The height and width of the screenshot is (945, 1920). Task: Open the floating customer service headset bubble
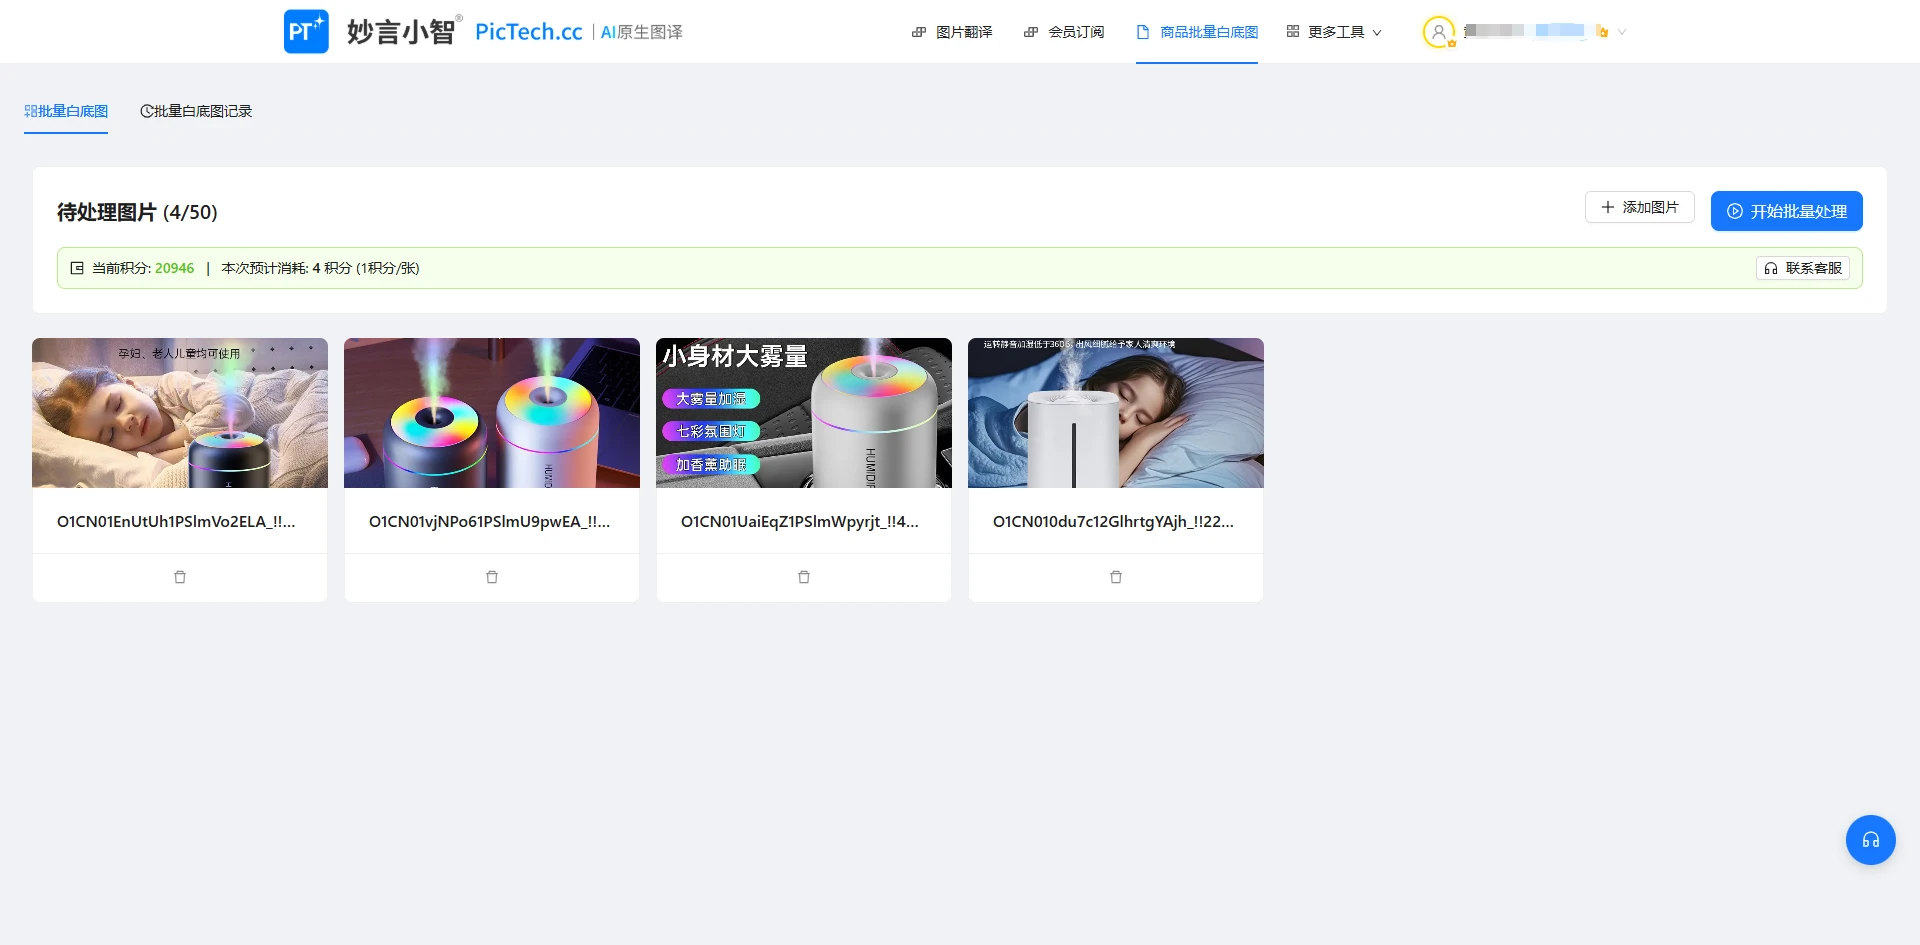pyautogui.click(x=1870, y=840)
